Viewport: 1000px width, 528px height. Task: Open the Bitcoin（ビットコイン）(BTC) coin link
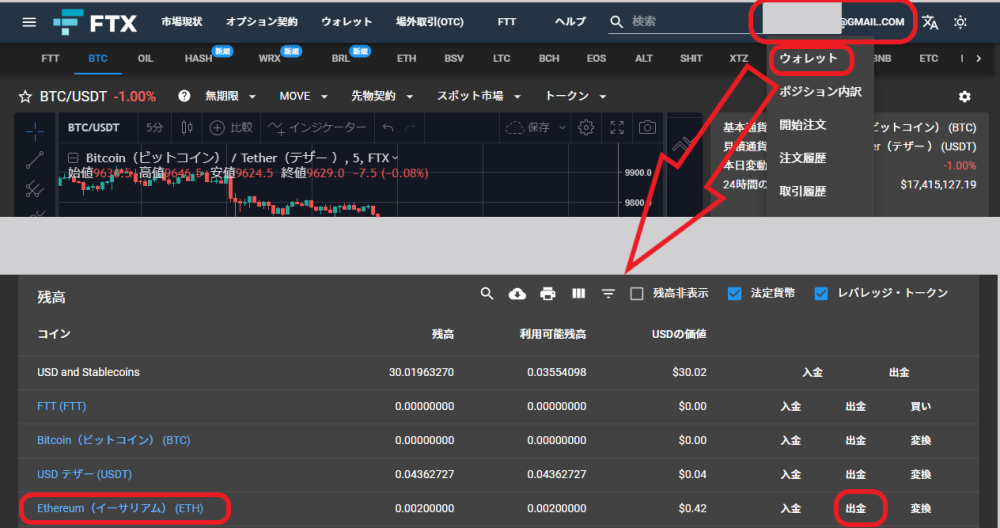[114, 441]
